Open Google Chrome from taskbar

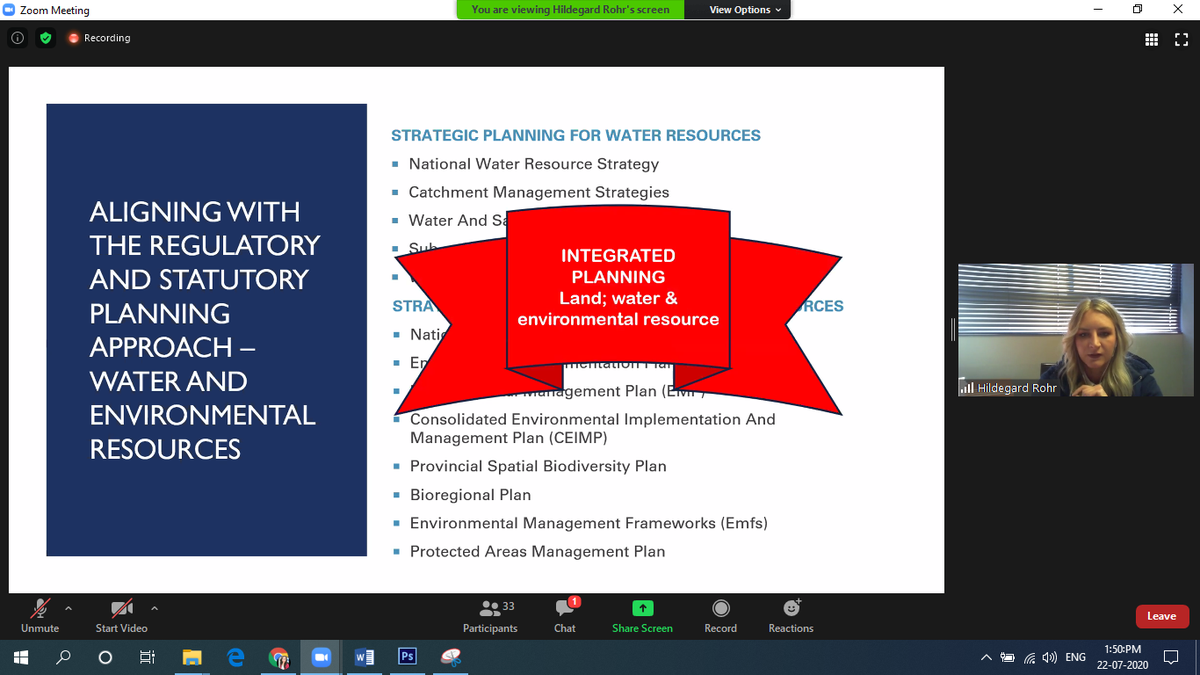[279, 658]
